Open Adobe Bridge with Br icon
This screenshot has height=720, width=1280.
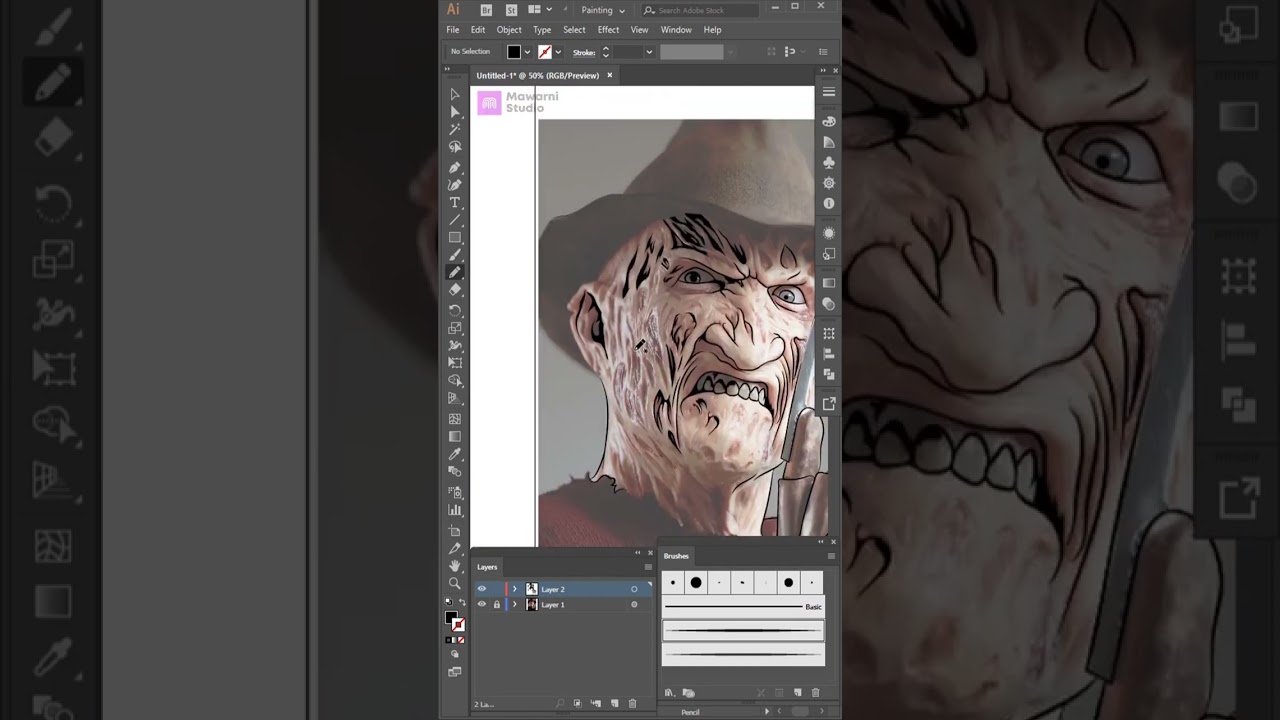click(x=487, y=10)
